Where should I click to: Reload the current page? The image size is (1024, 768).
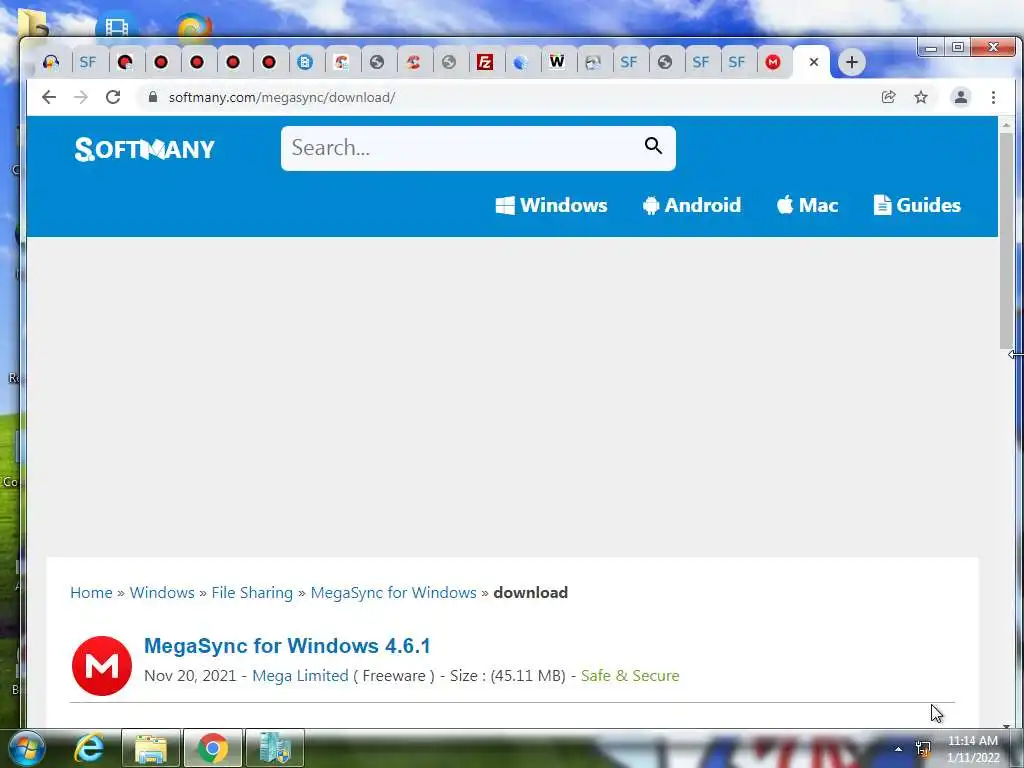pos(113,97)
